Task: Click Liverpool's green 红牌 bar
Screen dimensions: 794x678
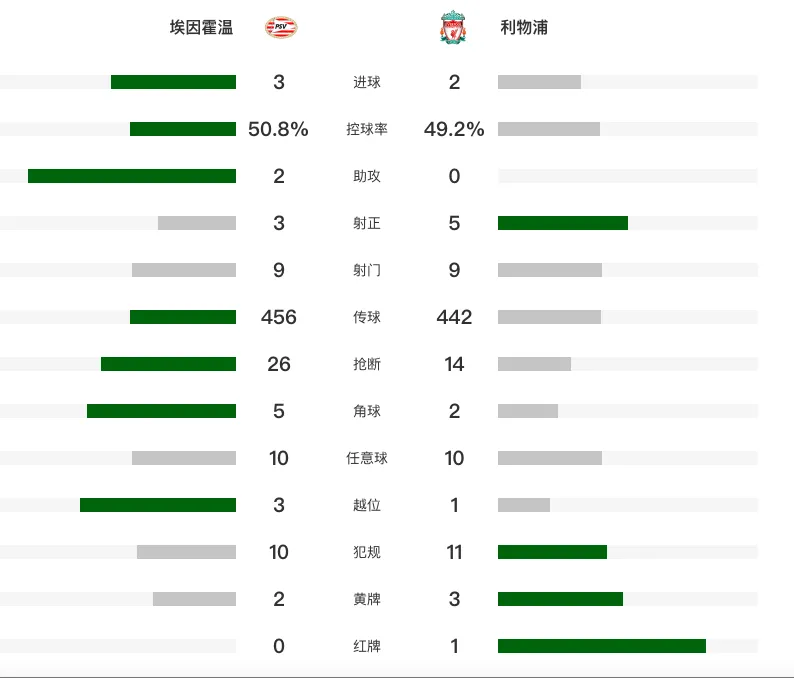Action: click(x=602, y=646)
